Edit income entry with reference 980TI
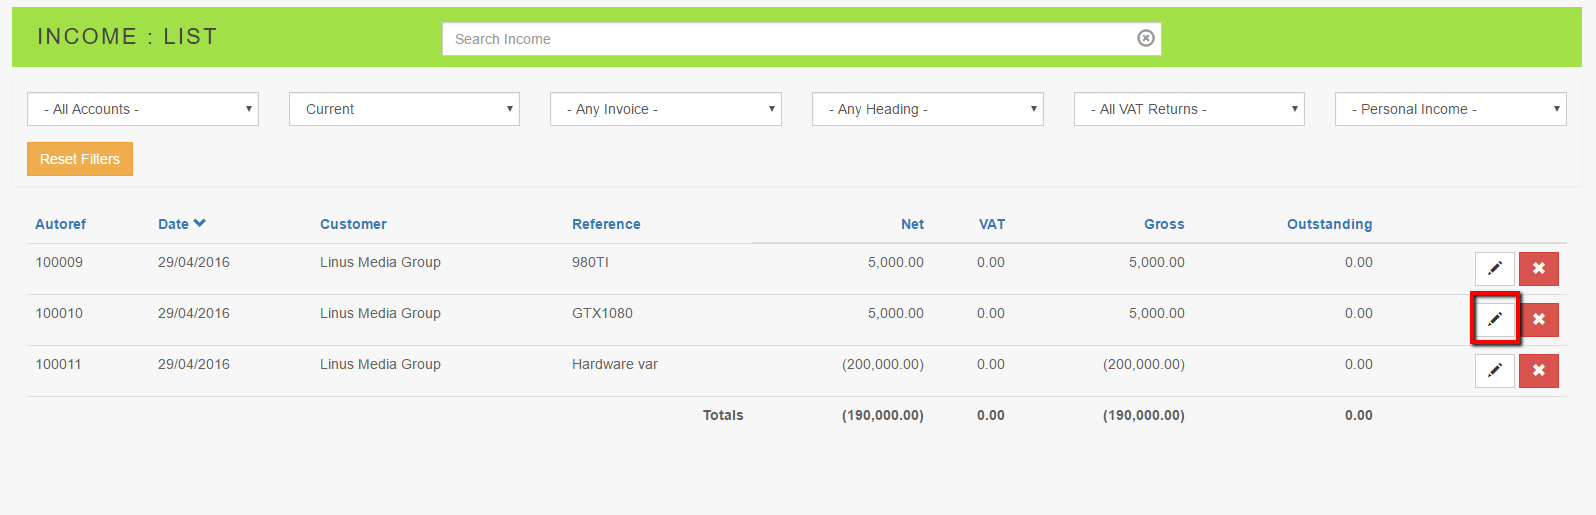The image size is (1596, 515). (1494, 268)
